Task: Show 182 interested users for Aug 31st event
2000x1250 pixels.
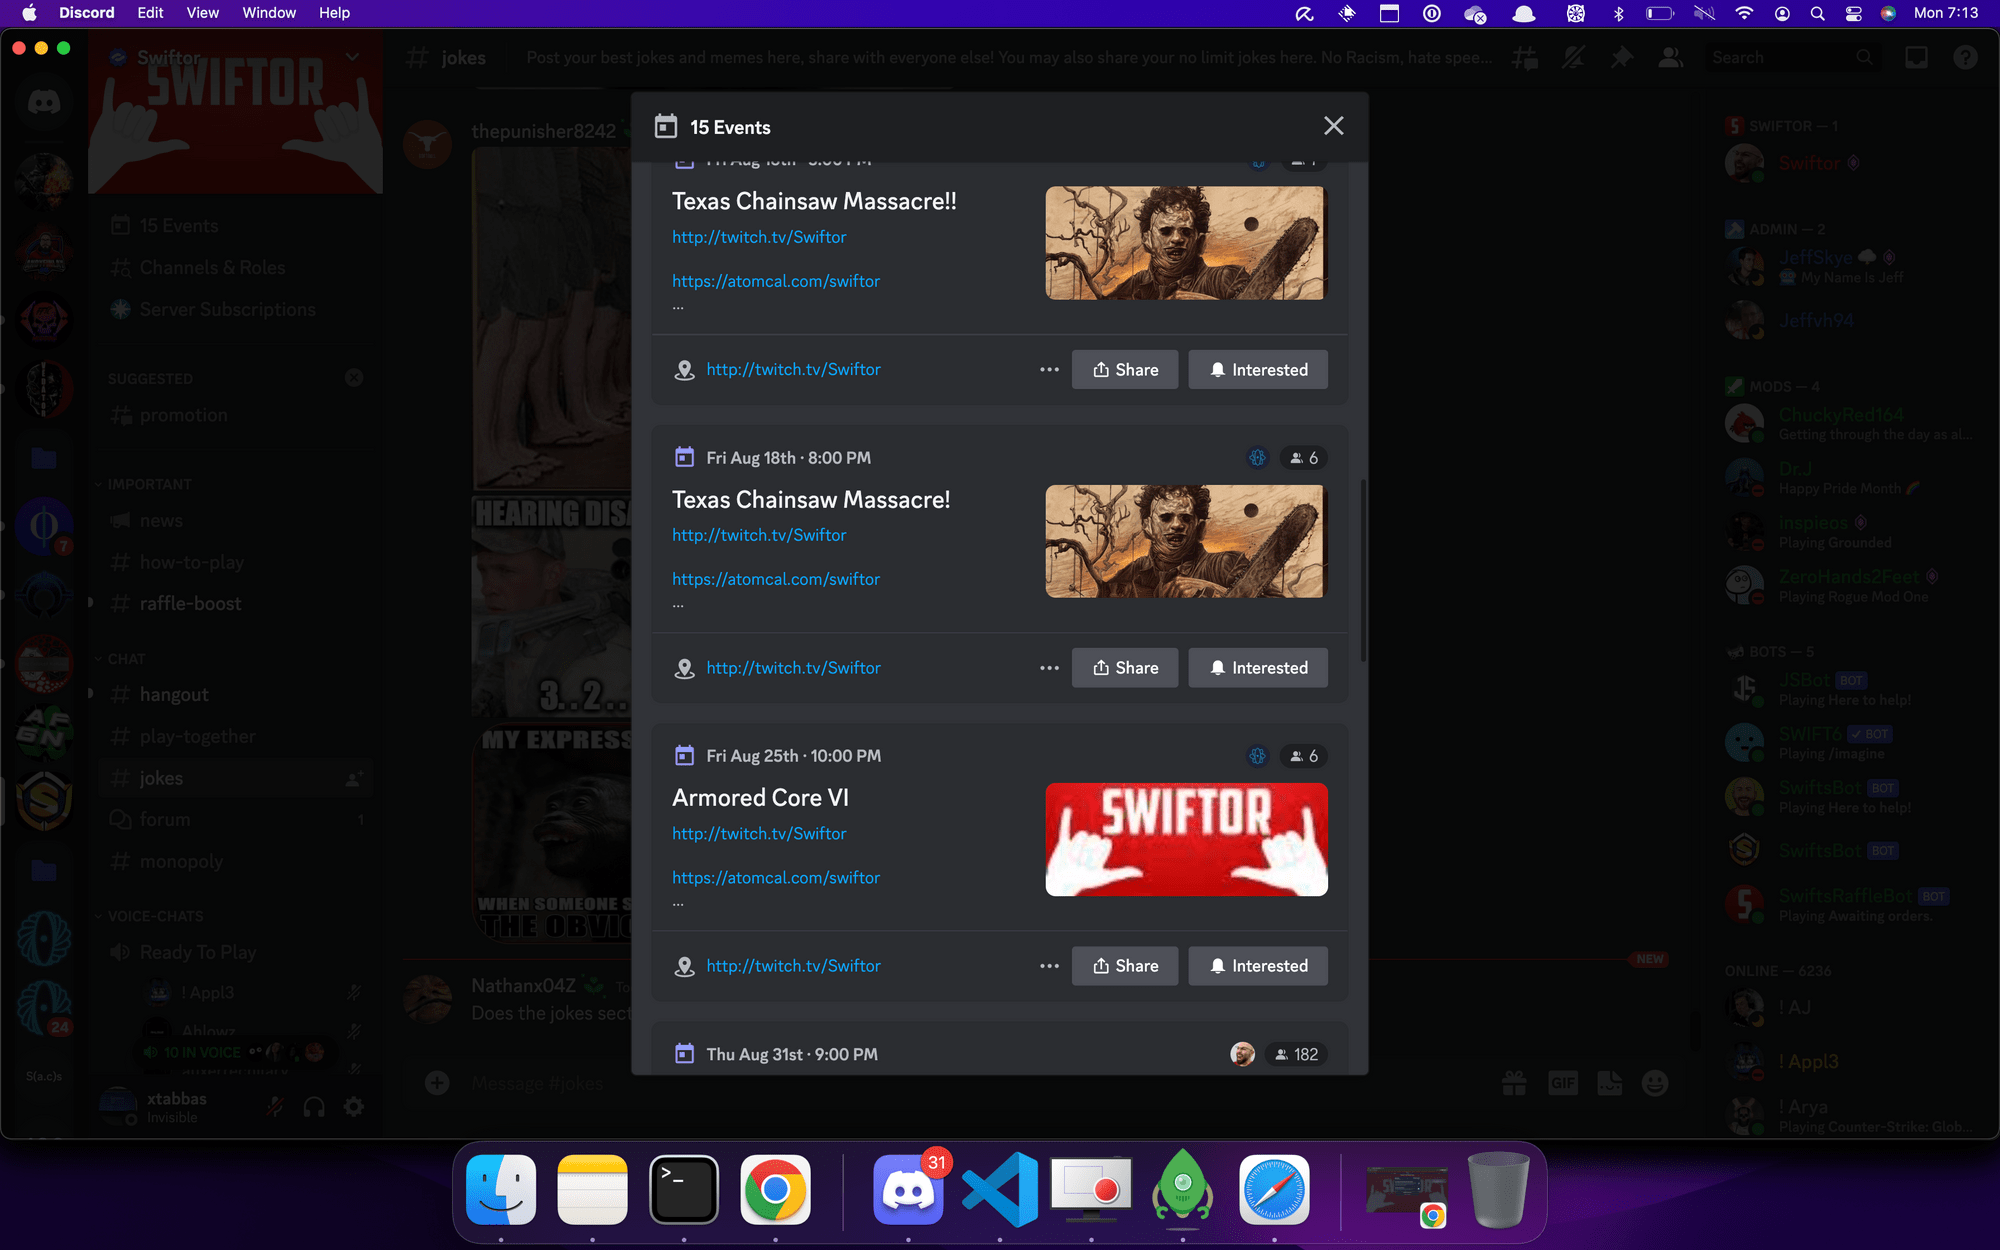Action: click(x=1296, y=1054)
